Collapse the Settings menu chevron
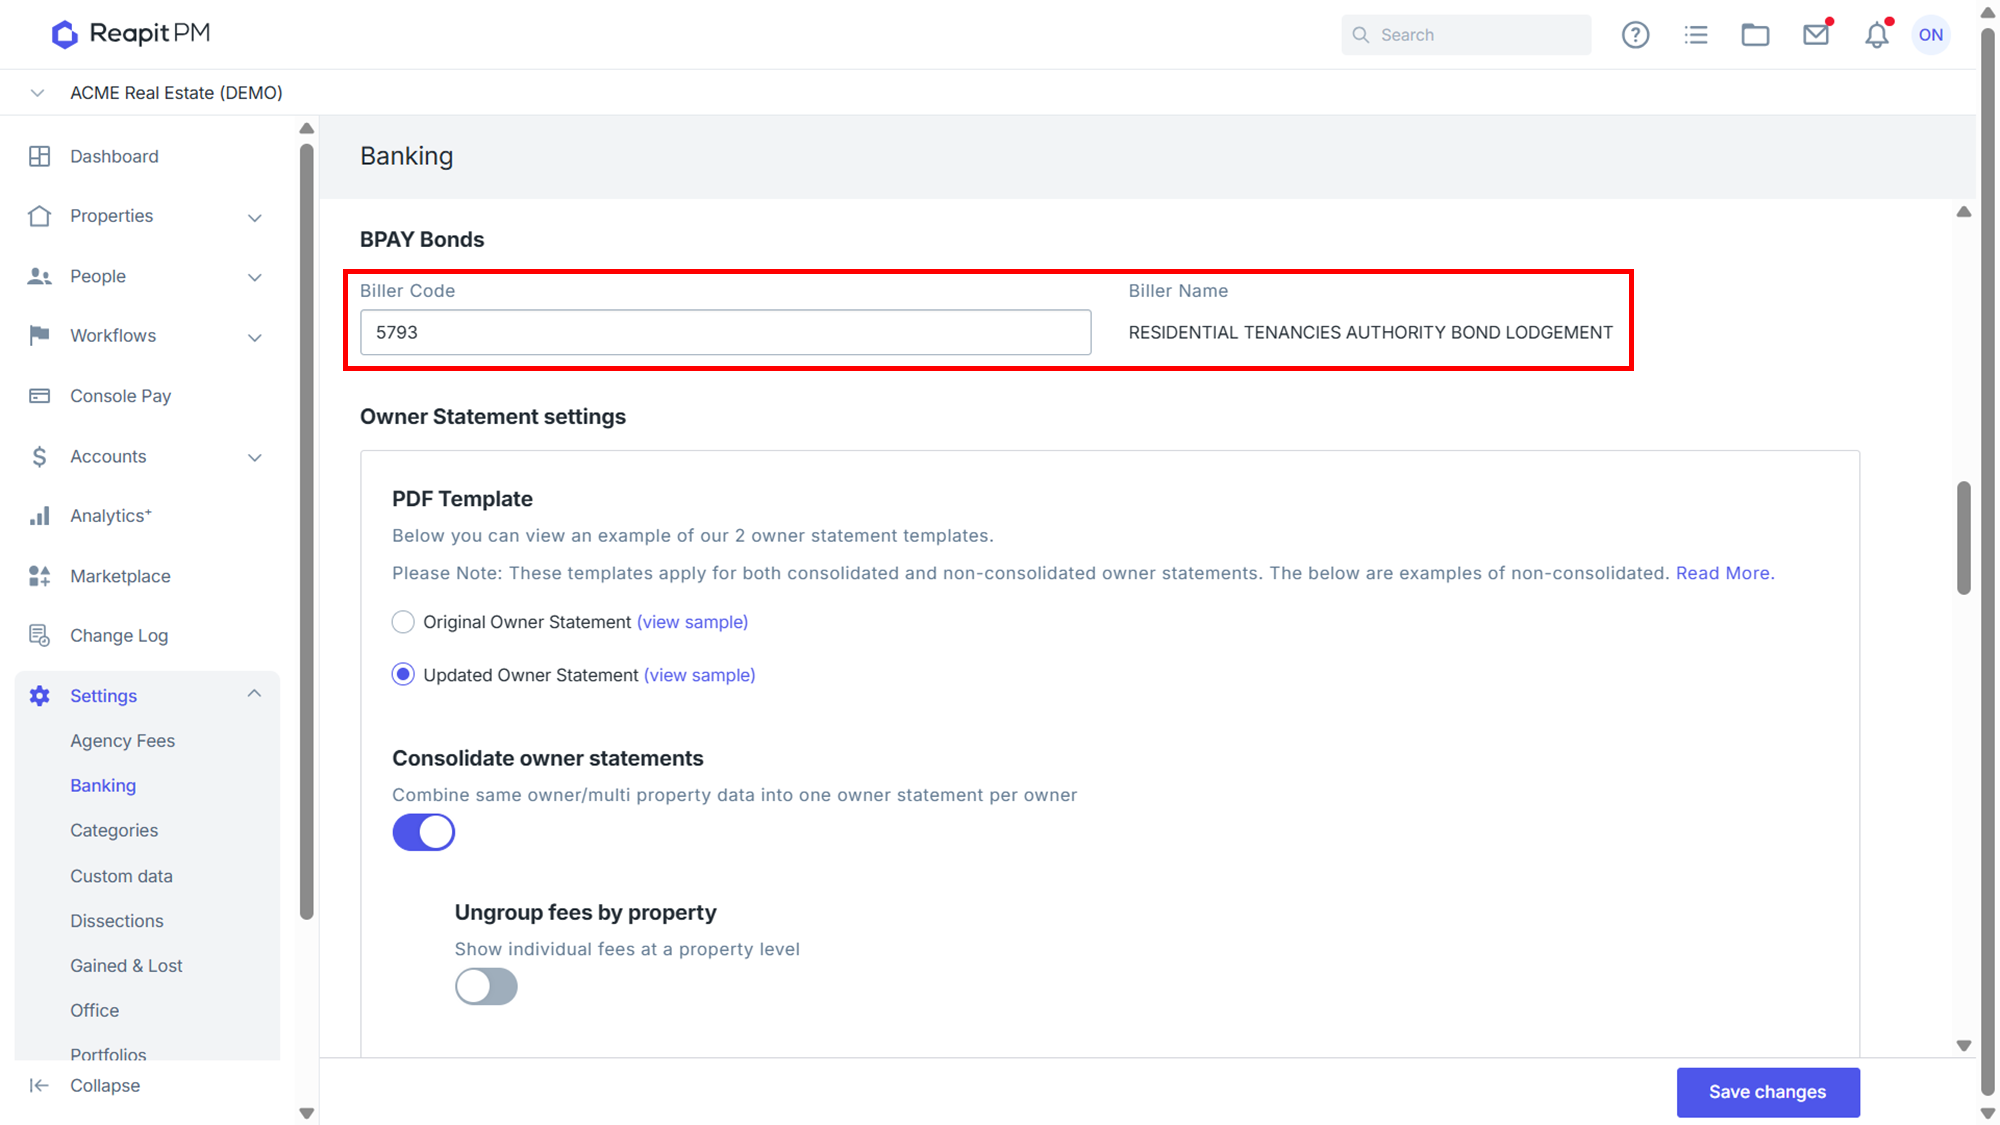Image resolution: width=2000 pixels, height=1125 pixels. click(255, 693)
